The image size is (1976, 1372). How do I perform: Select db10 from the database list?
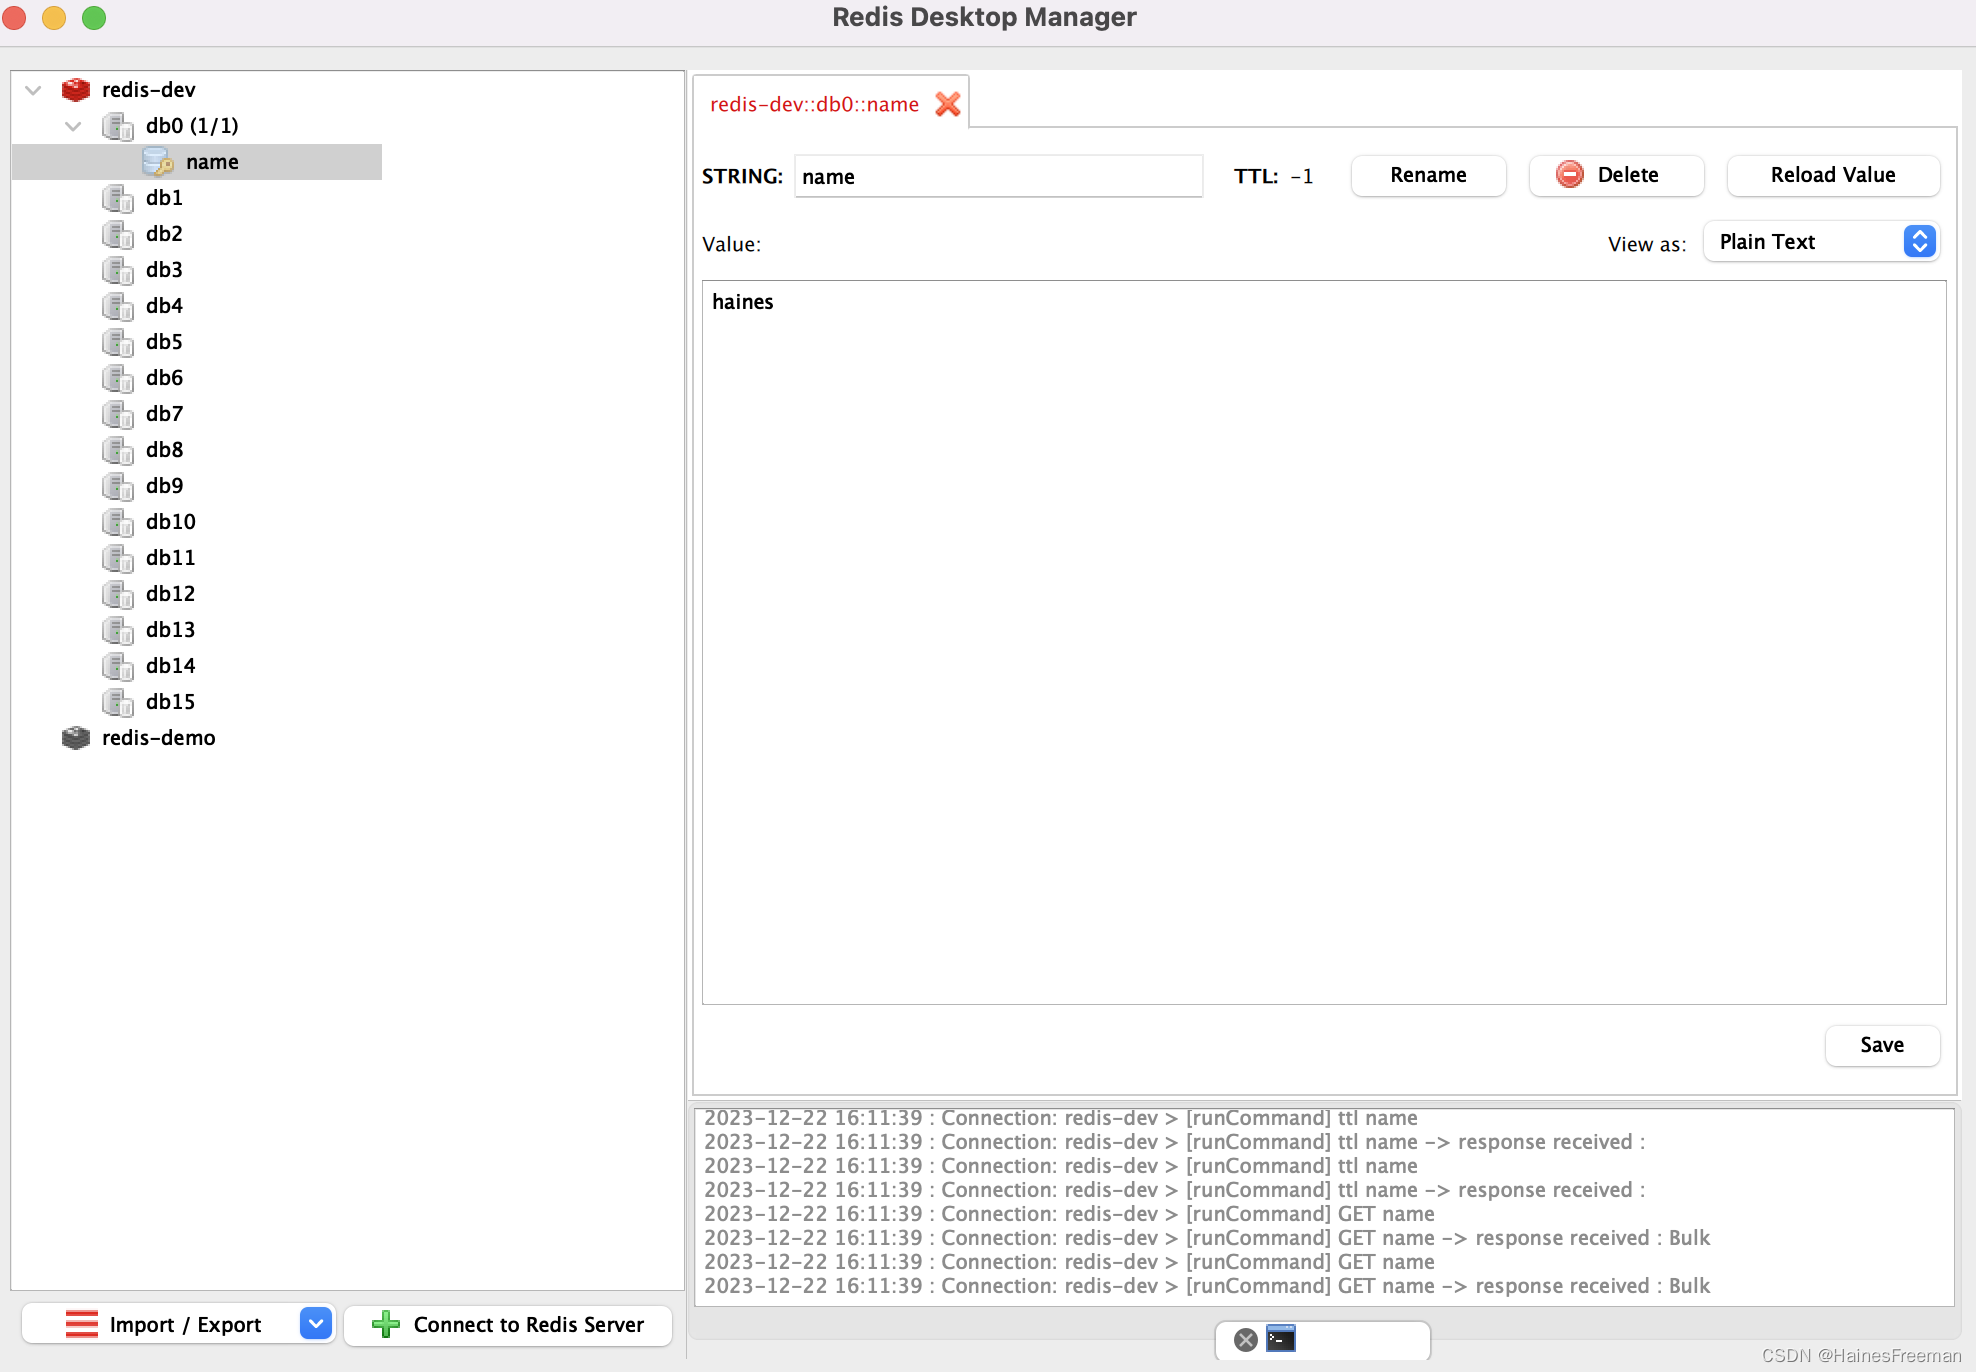point(170,522)
